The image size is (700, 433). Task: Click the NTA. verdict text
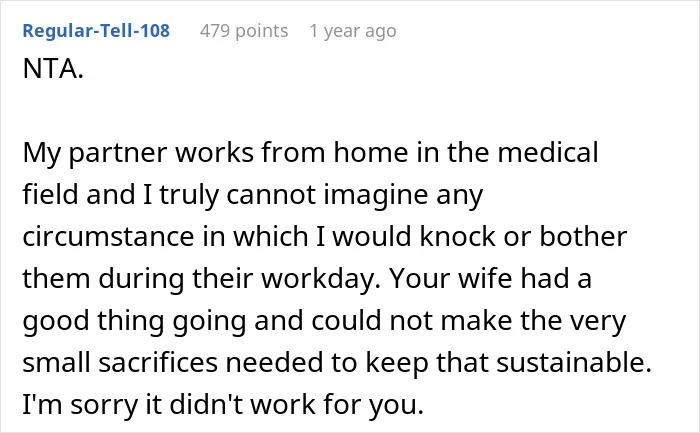tap(53, 69)
